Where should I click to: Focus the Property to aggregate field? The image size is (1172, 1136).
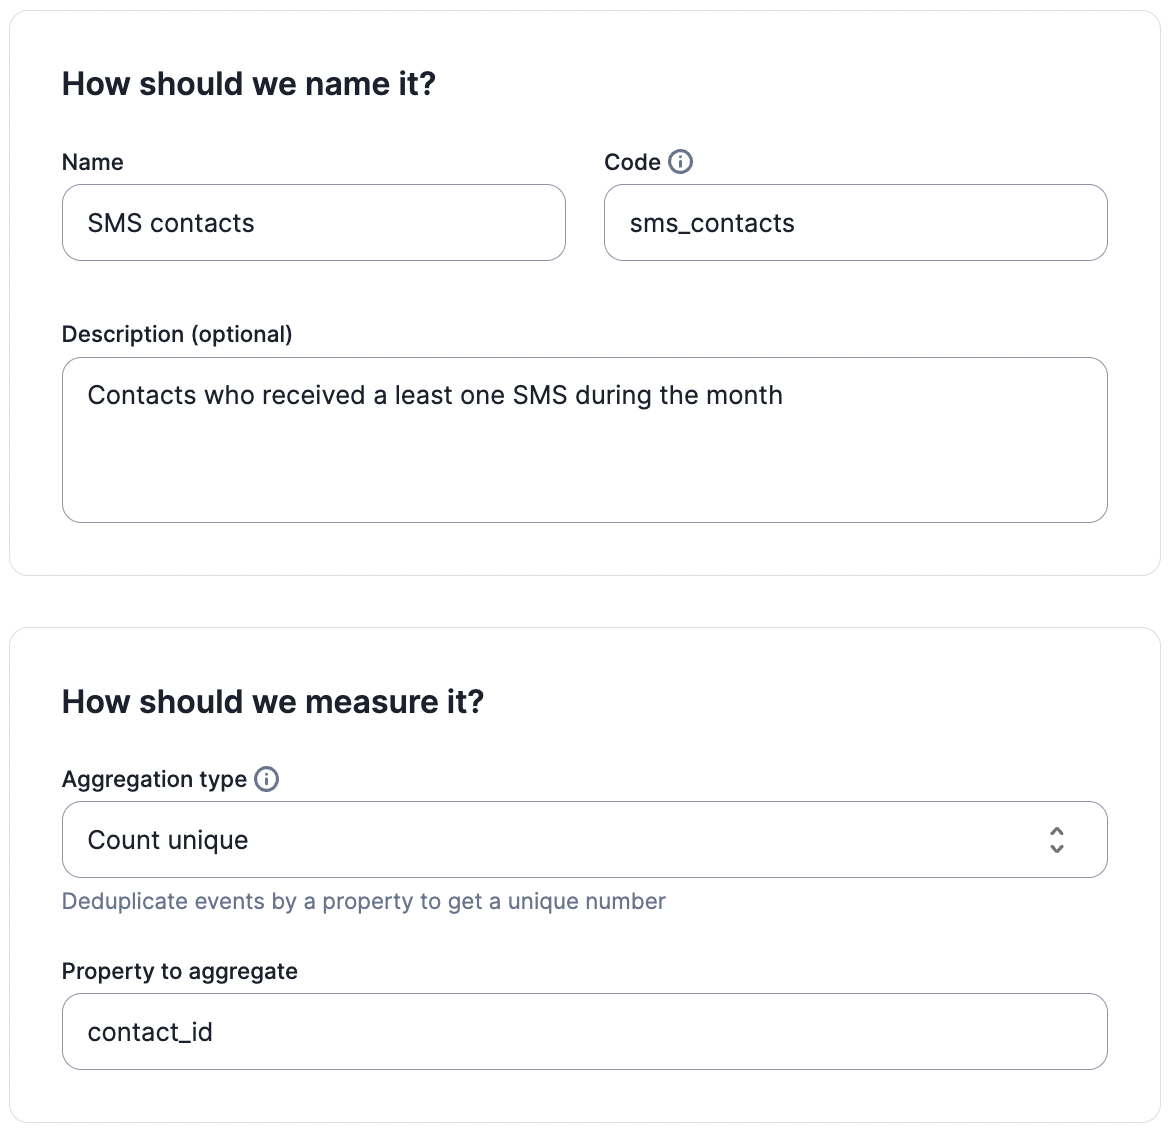click(x=585, y=1031)
